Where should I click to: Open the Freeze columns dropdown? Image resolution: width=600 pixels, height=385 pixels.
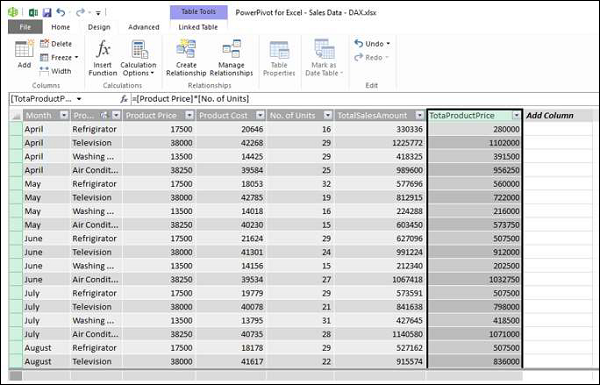tap(59, 57)
